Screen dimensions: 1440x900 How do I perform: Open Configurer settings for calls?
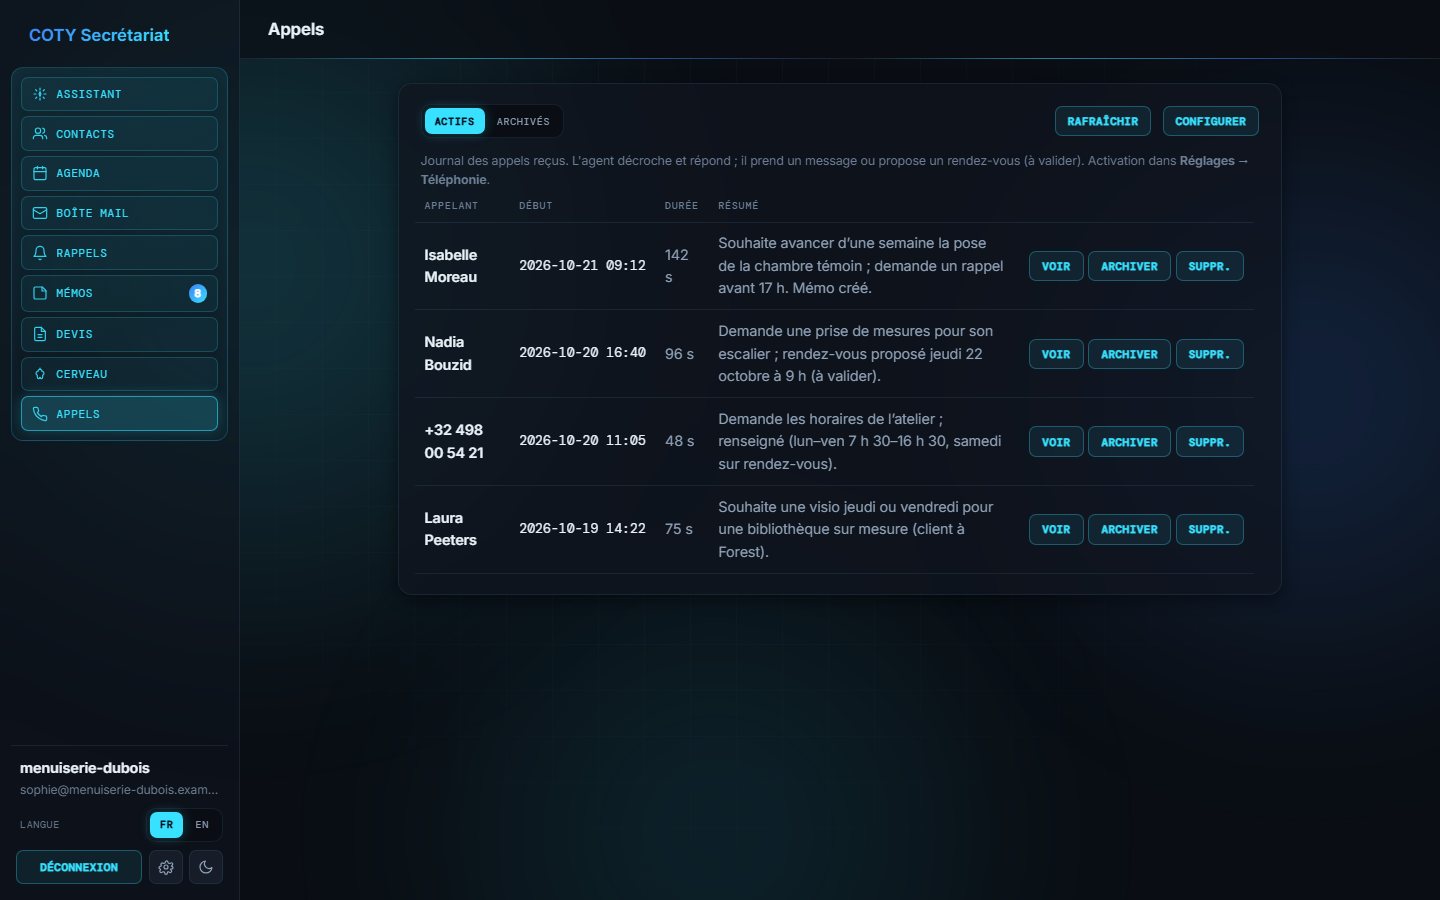1210,121
